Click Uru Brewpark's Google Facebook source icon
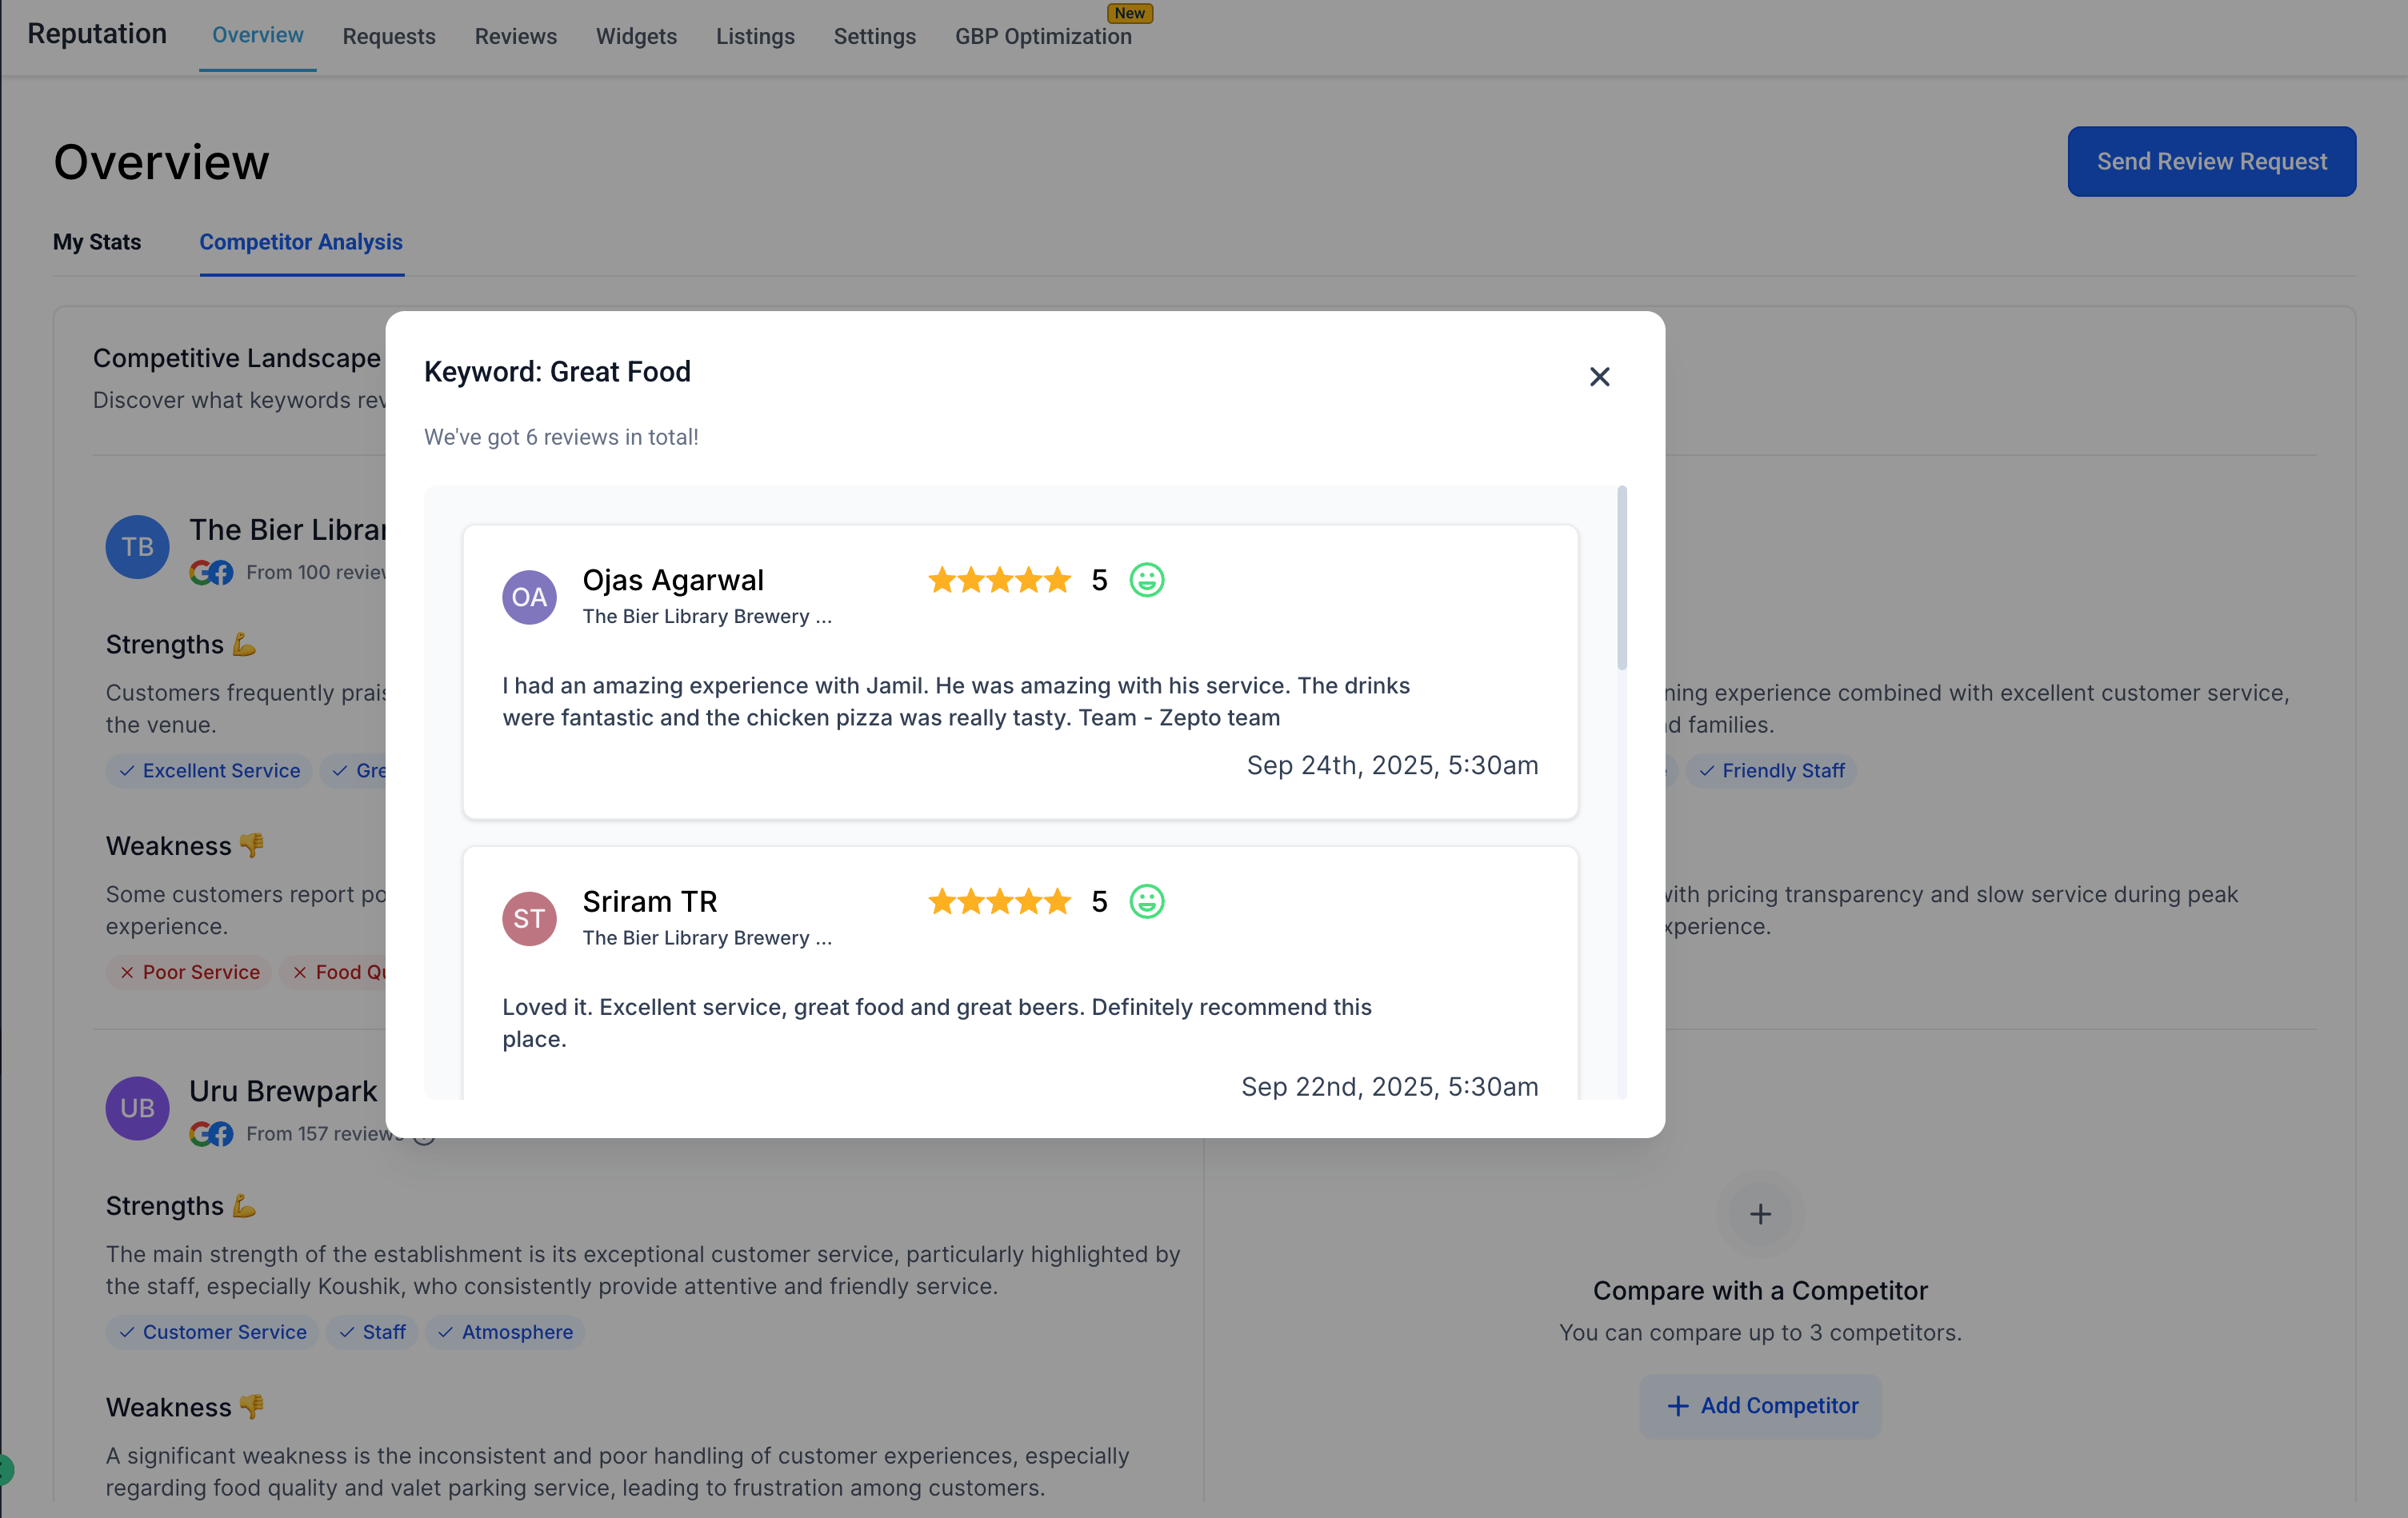Image resolution: width=2408 pixels, height=1518 pixels. click(211, 1134)
